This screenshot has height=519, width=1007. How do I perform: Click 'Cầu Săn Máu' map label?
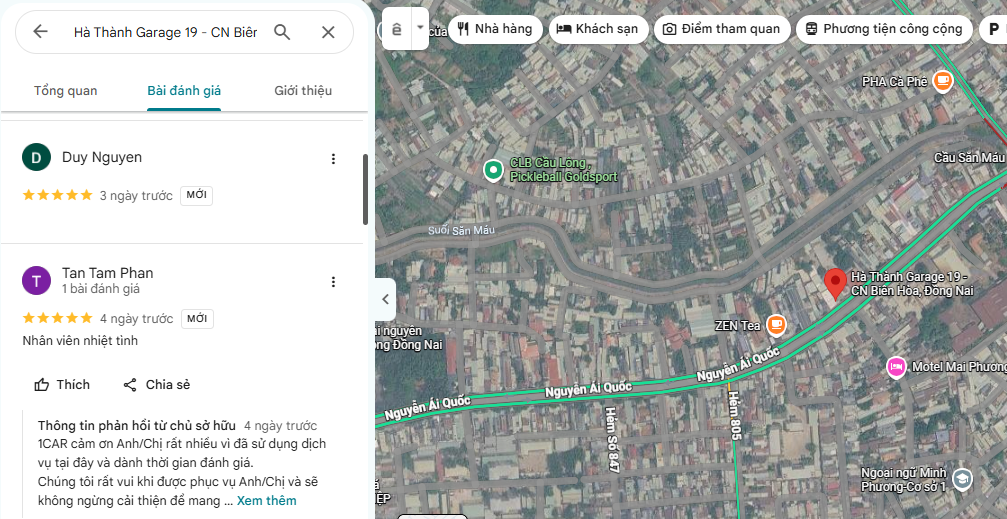point(968,157)
